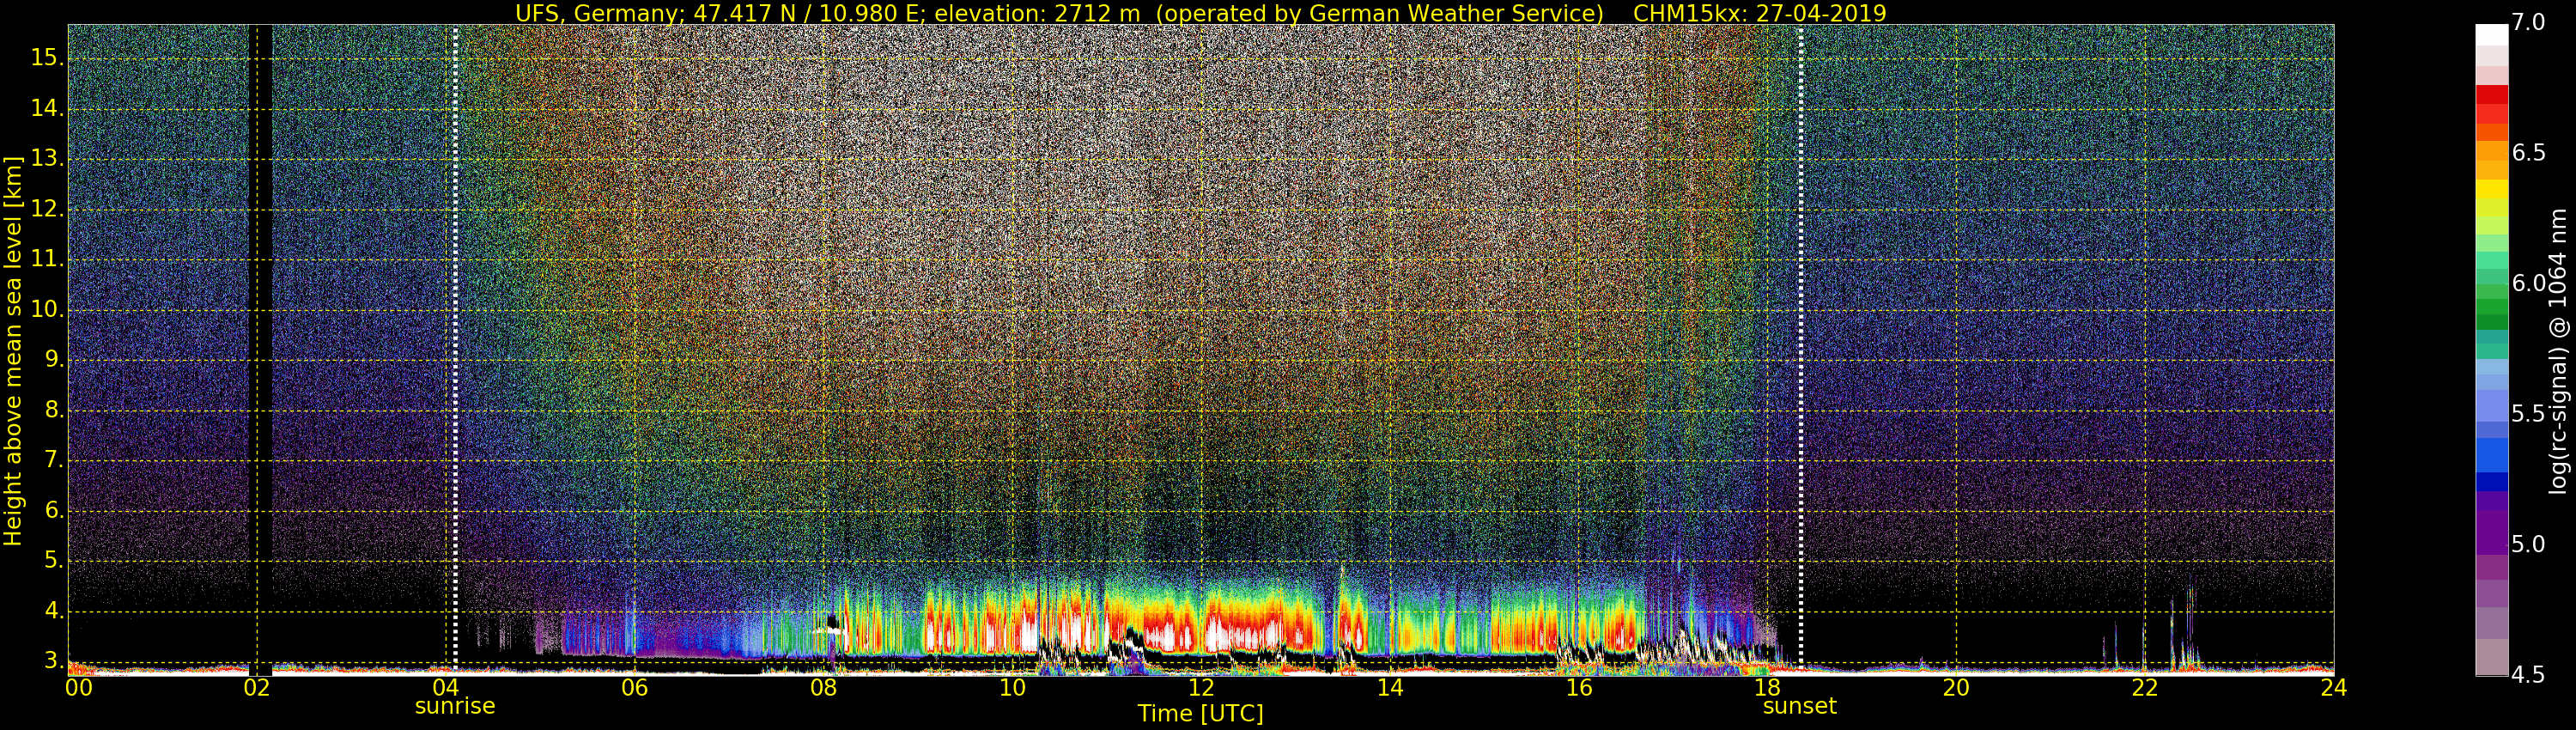
Task: Click the '10.' height tick label
Action: click(46, 310)
